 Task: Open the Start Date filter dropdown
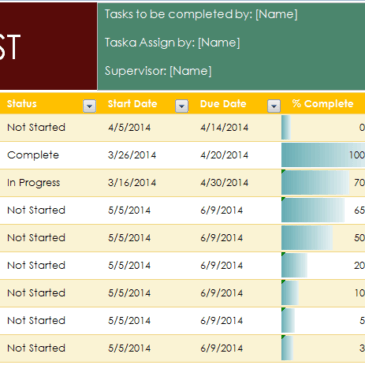(182, 106)
